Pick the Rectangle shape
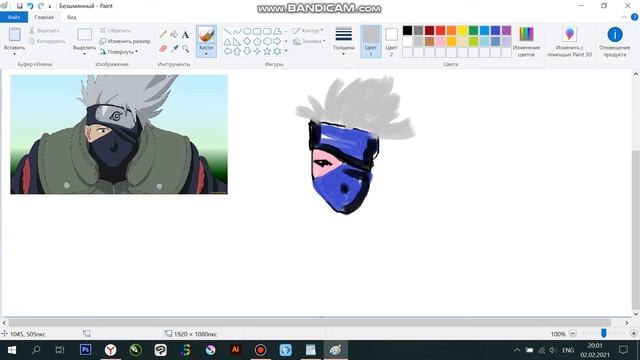This screenshot has height=360, width=640. point(257,31)
